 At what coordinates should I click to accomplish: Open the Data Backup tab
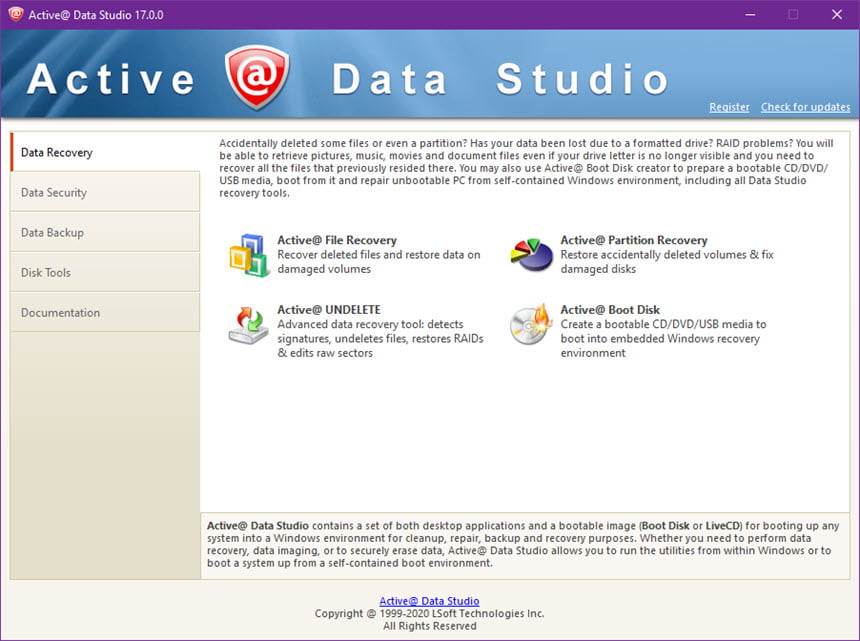pyautogui.click(x=105, y=232)
